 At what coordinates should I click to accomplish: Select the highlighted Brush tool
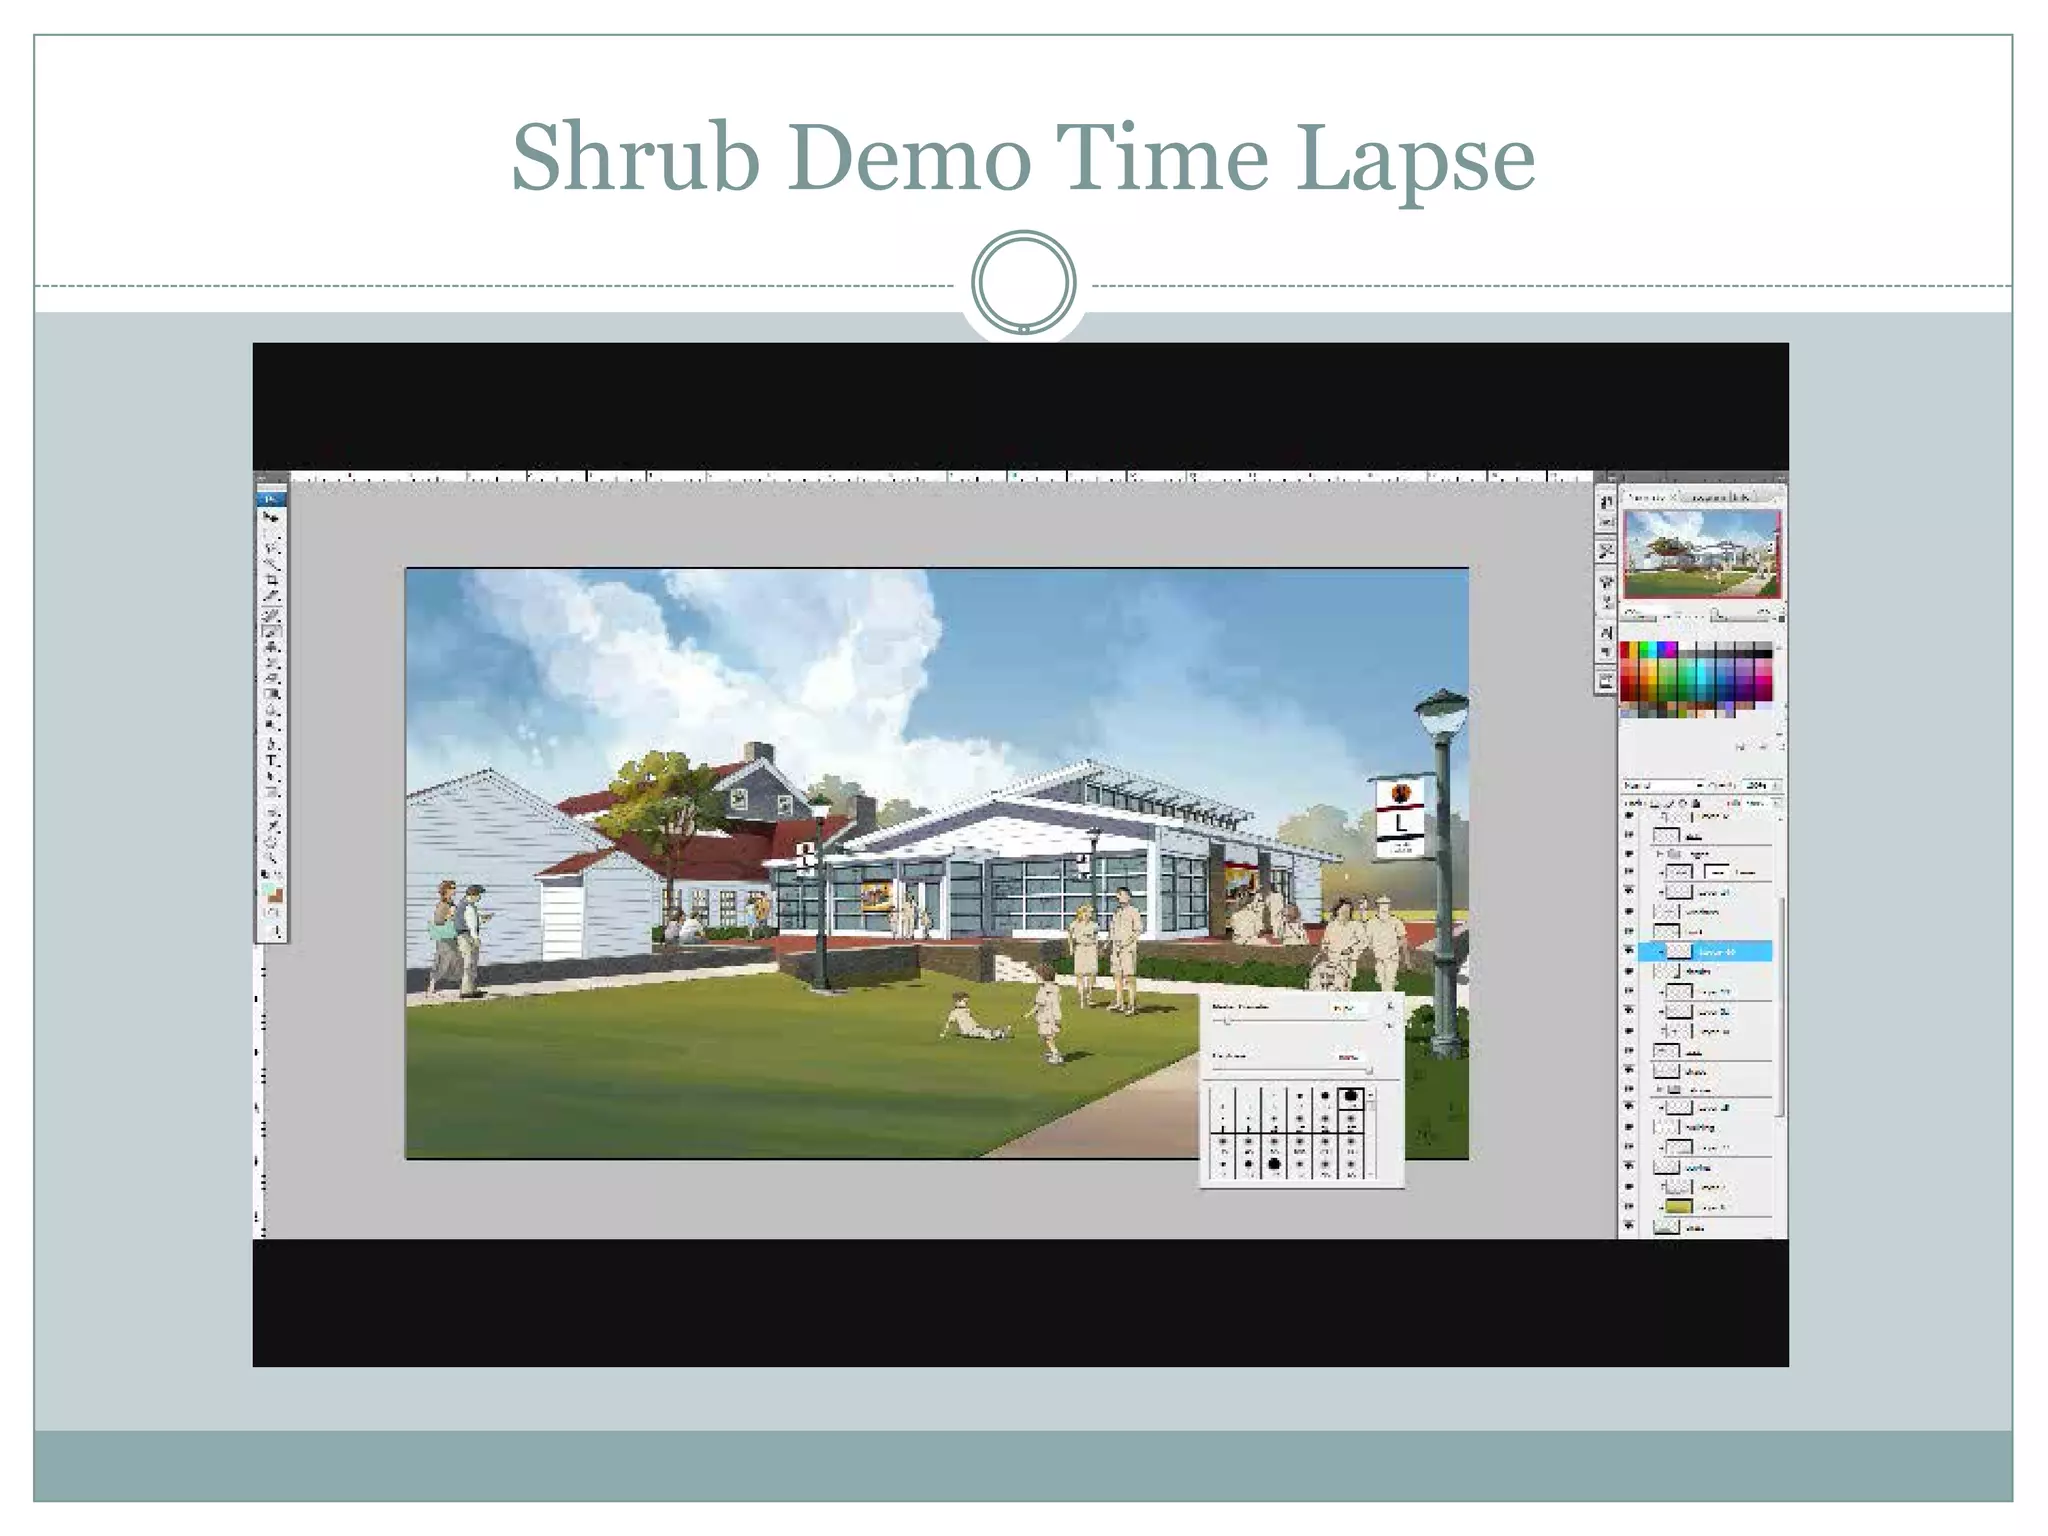pyautogui.click(x=271, y=629)
